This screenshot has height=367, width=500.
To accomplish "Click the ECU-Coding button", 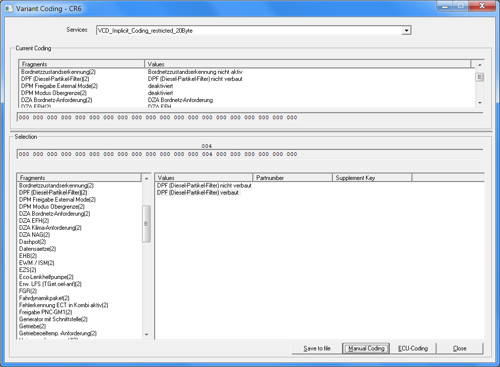I will pyautogui.click(x=413, y=348).
